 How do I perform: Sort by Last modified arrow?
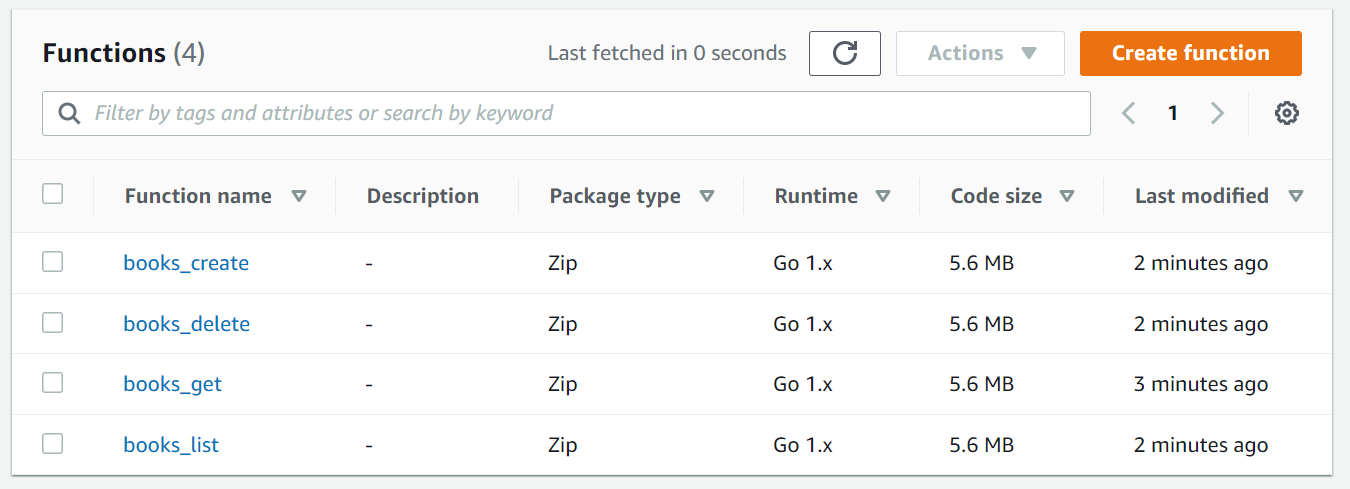pyautogui.click(x=1296, y=197)
